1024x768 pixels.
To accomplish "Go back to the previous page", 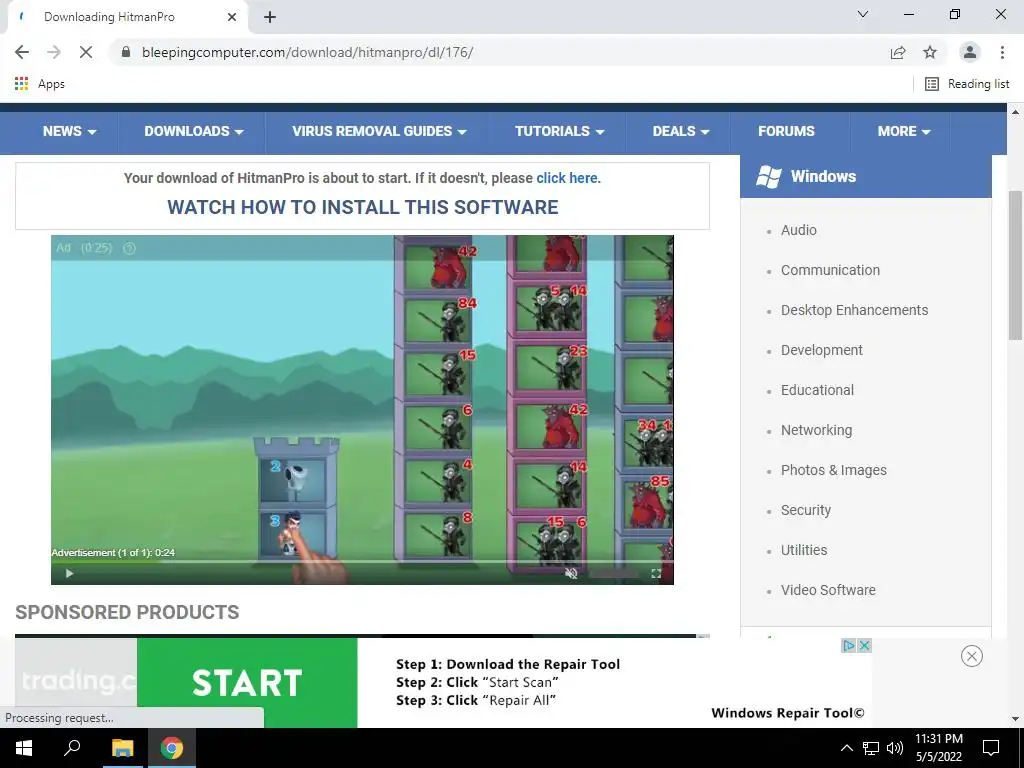I will (x=22, y=52).
